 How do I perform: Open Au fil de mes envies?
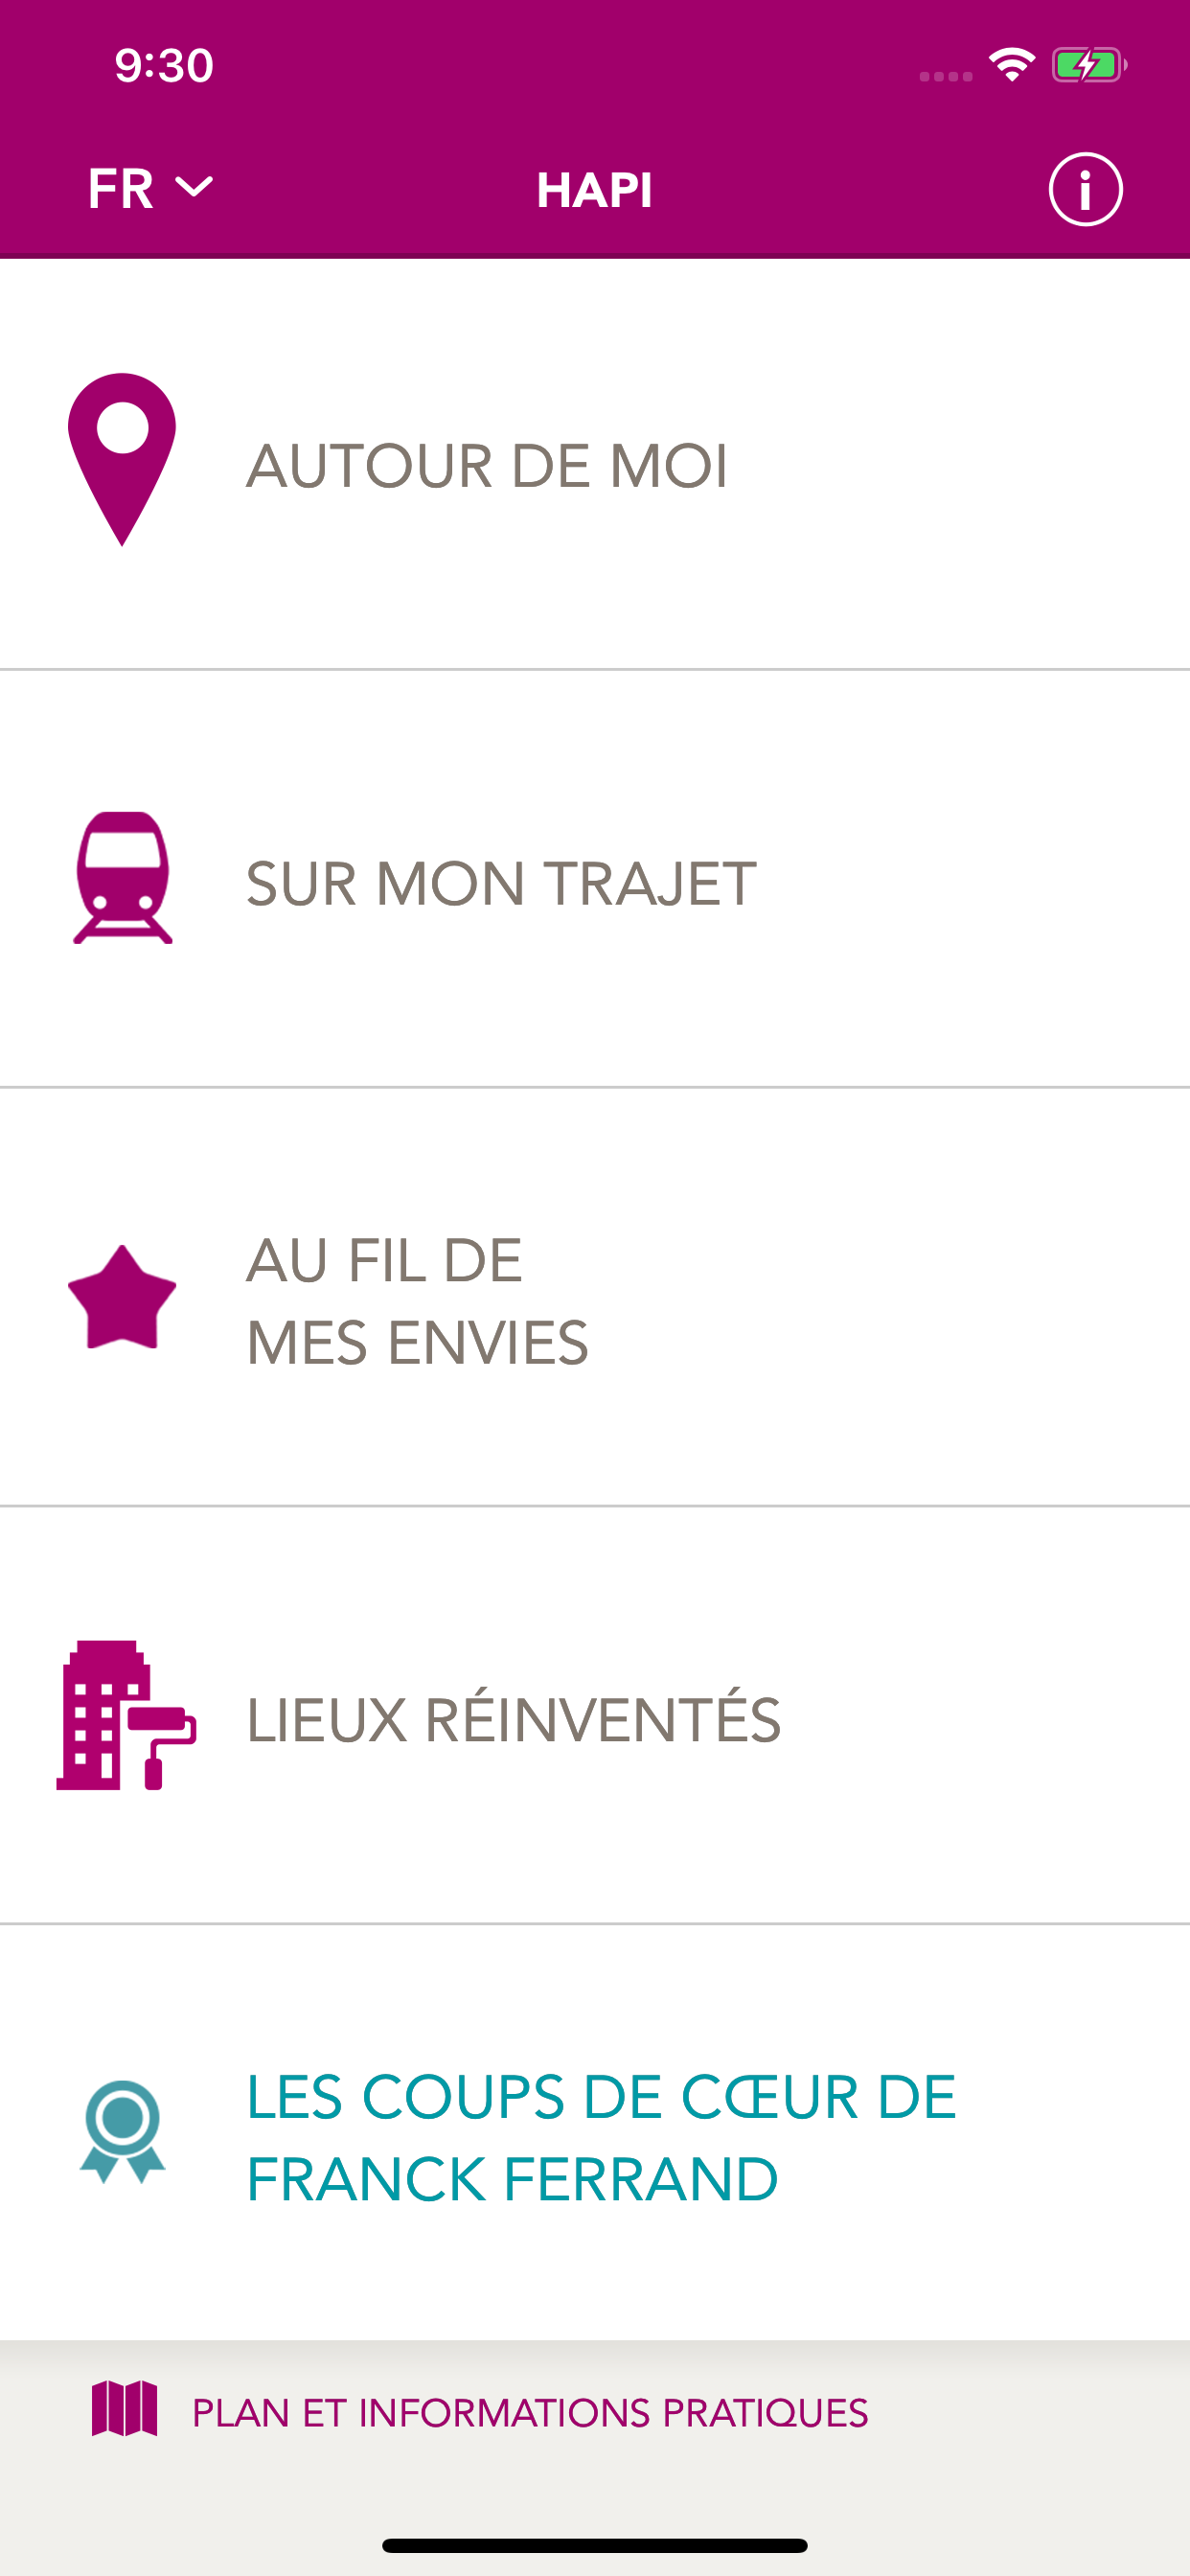tap(417, 1300)
